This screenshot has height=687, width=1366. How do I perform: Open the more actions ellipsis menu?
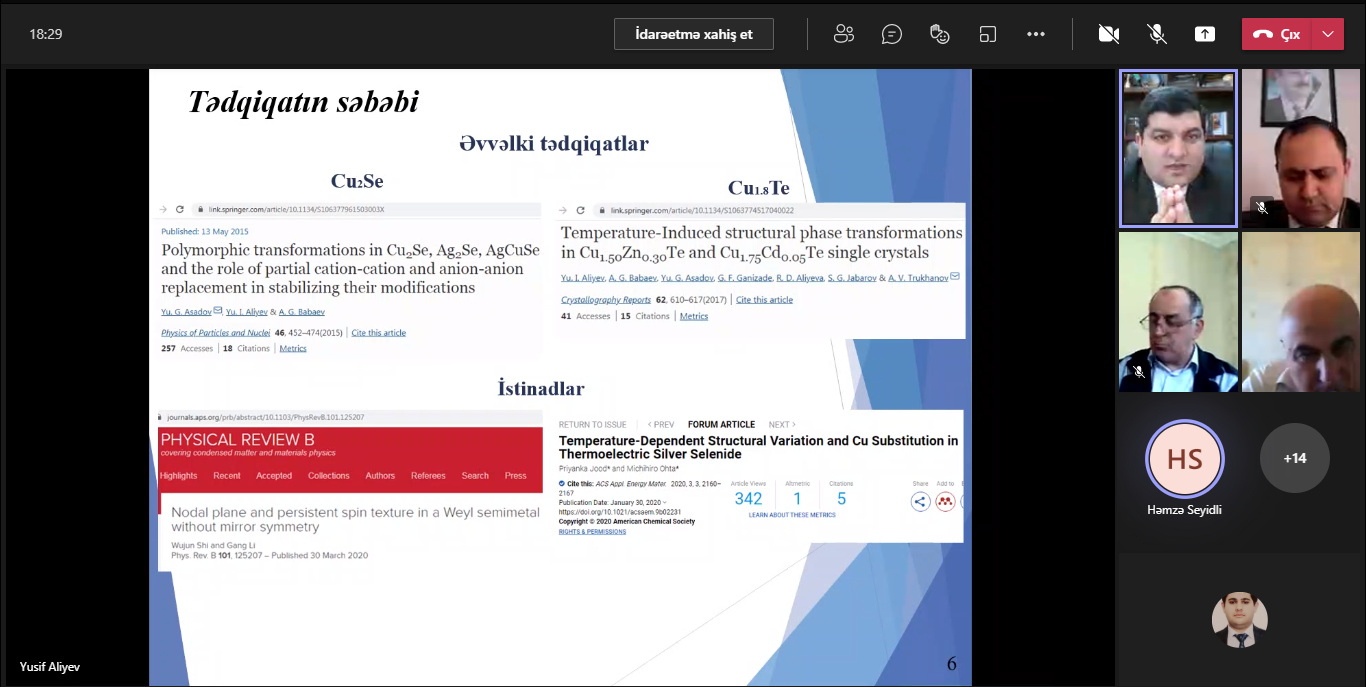(1036, 34)
